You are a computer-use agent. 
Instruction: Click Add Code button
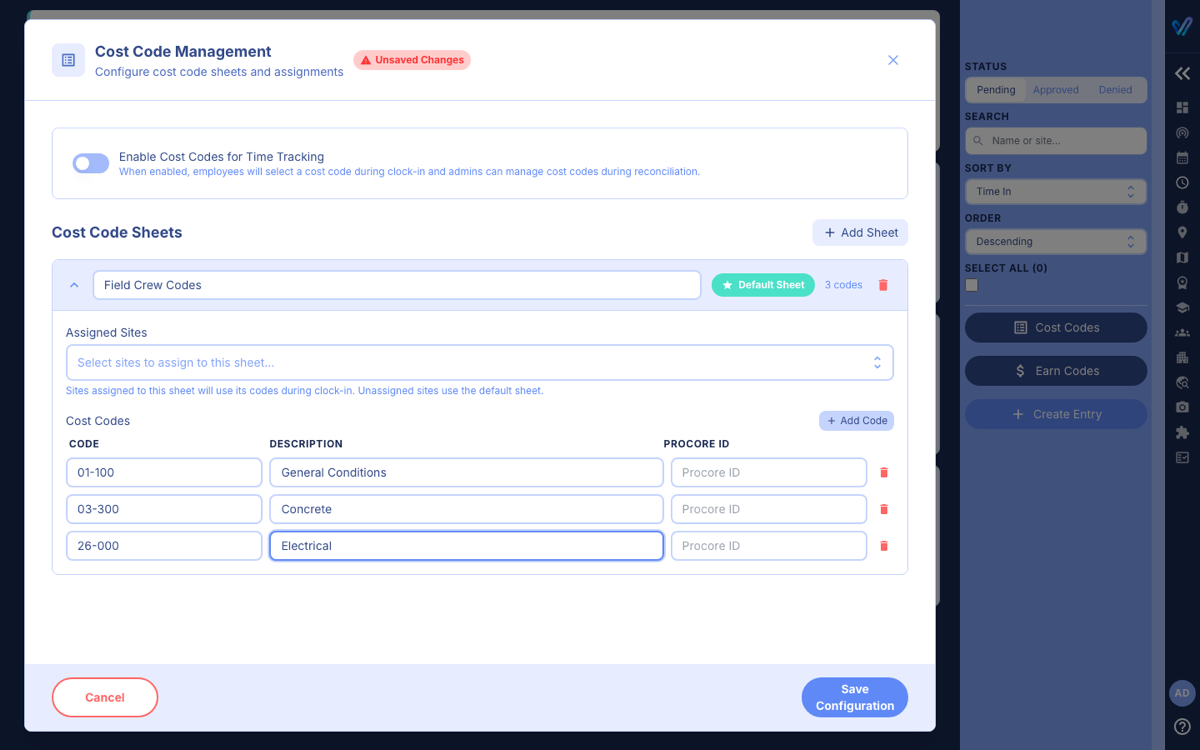point(856,421)
